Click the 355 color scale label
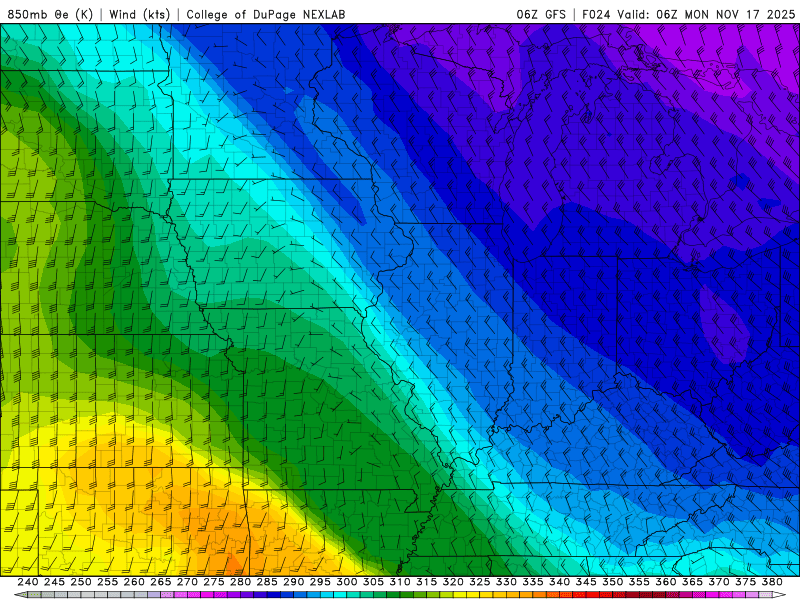Image resolution: width=800 pixels, height=600 pixels. [639, 582]
